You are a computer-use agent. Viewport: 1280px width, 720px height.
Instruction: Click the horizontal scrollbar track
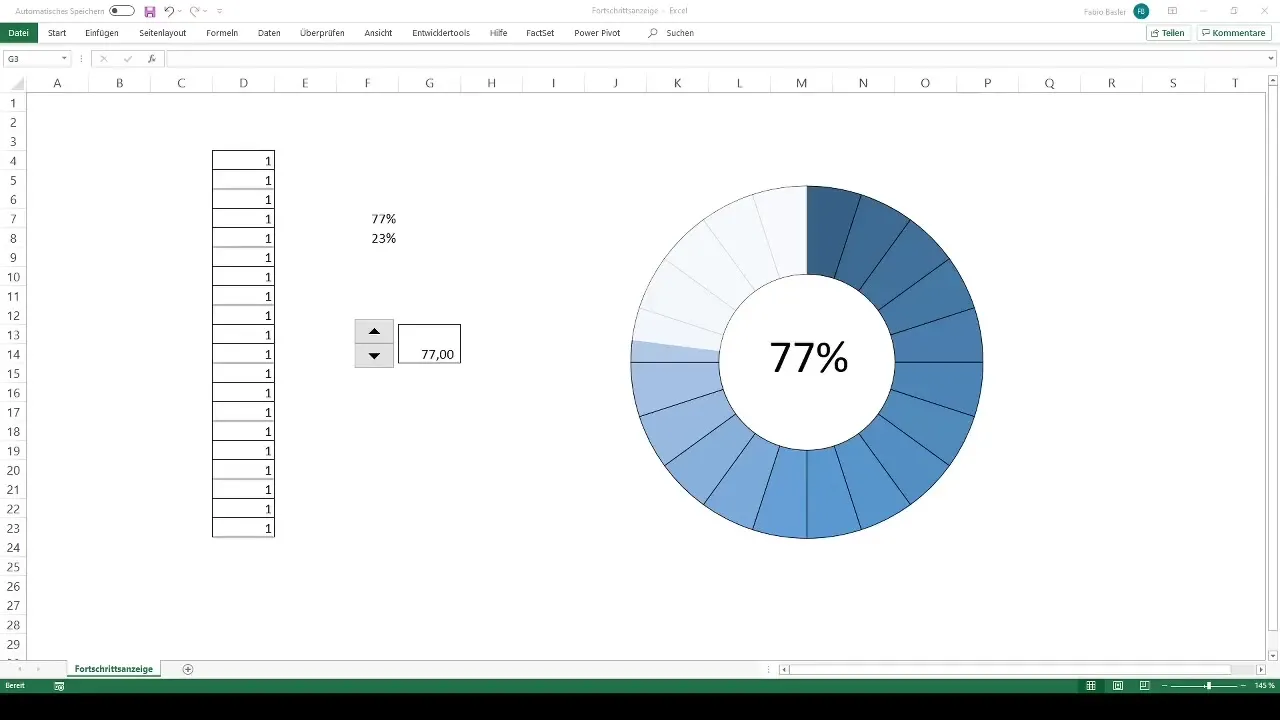[1020, 669]
